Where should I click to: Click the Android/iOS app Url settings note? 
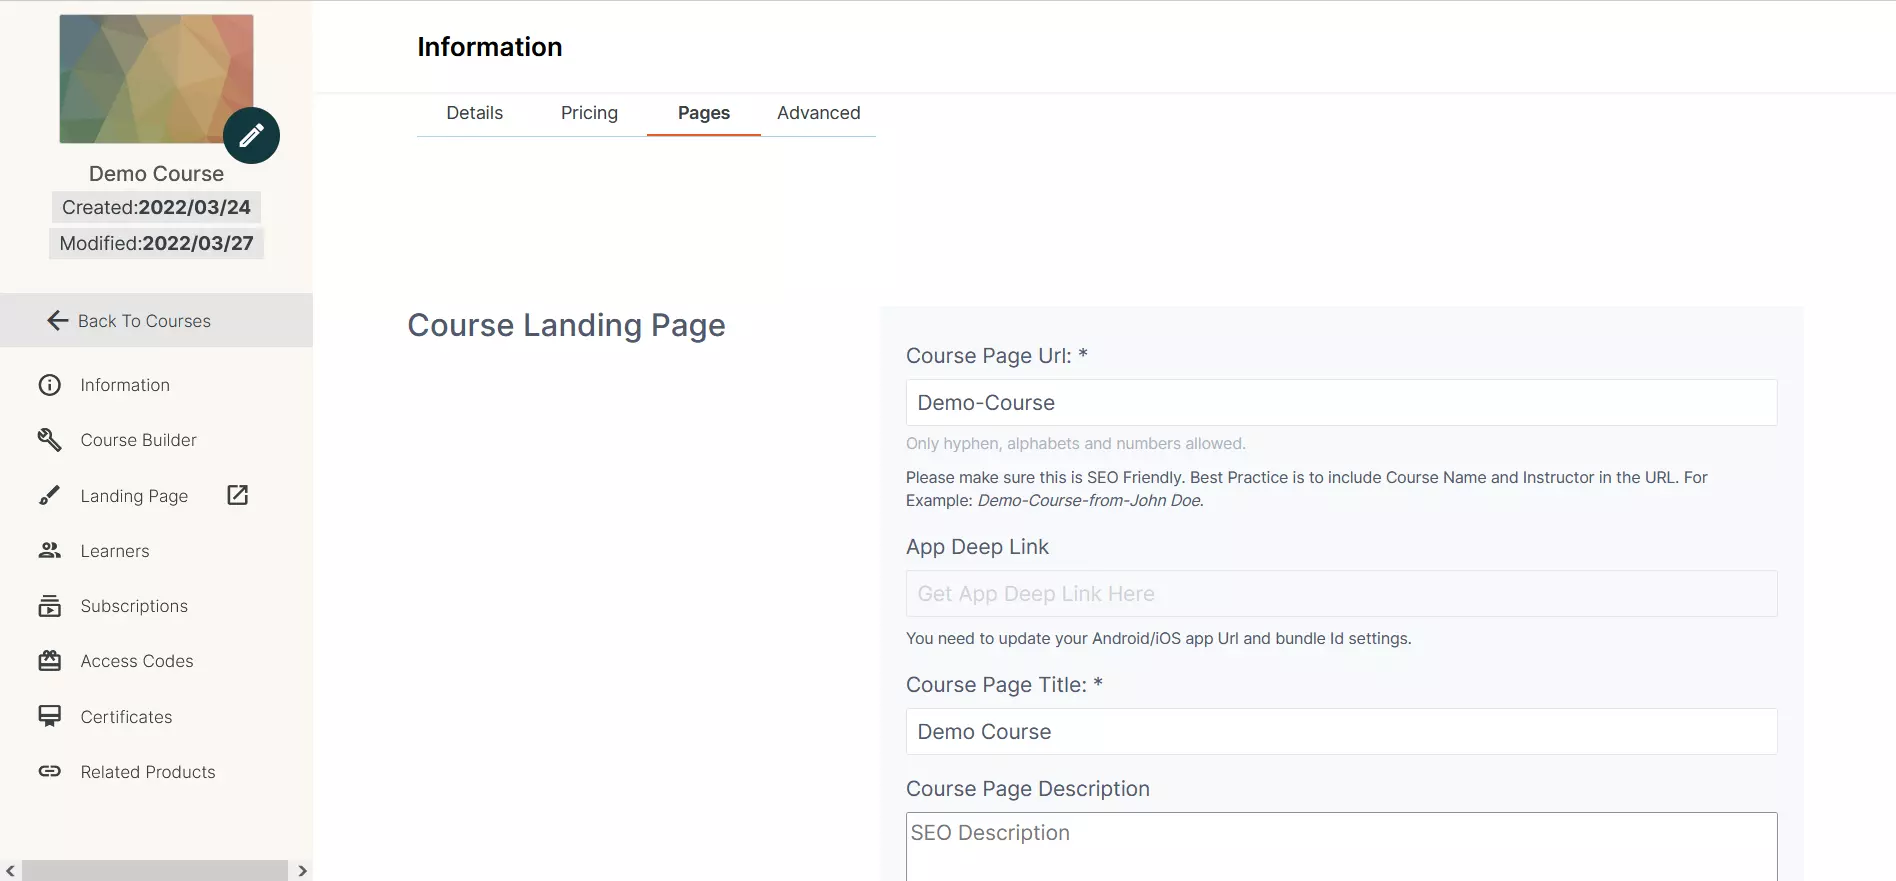(x=1159, y=639)
